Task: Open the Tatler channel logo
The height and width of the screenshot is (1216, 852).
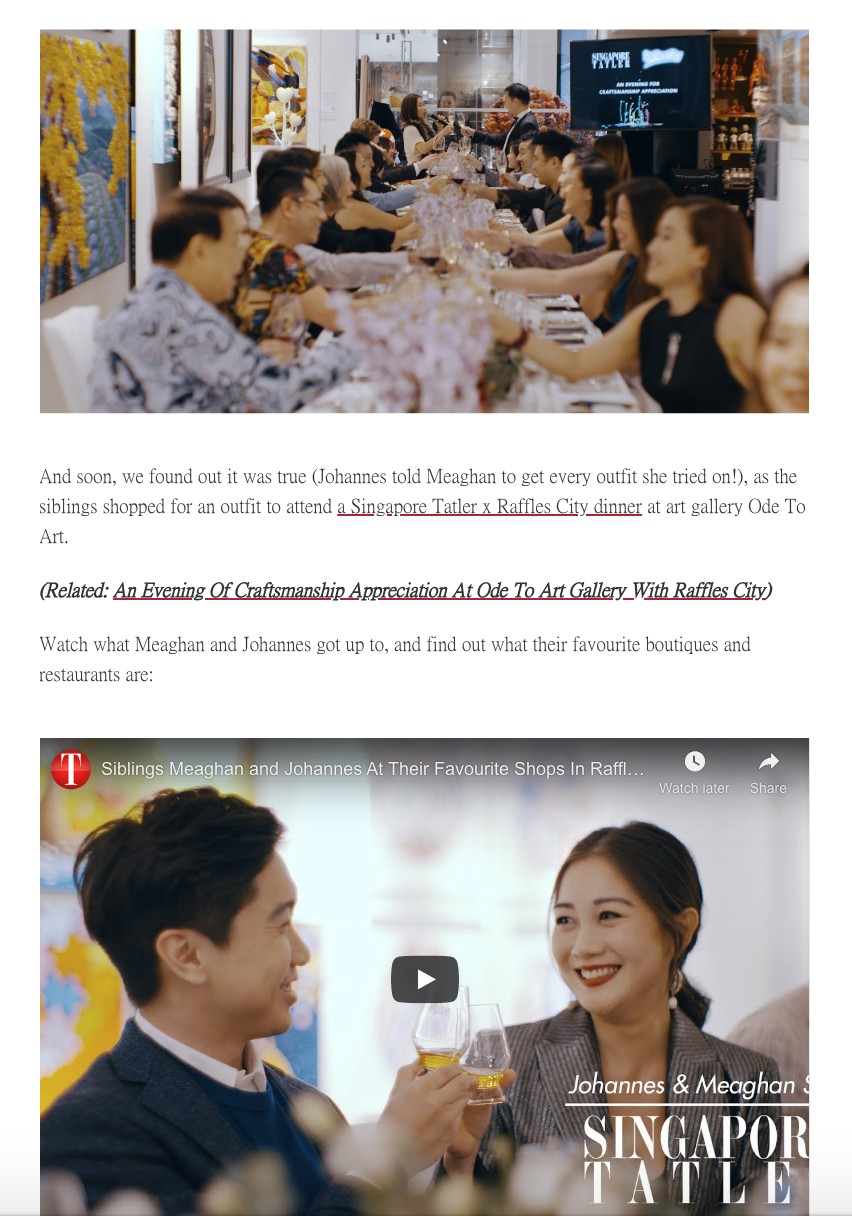Action: 71,770
